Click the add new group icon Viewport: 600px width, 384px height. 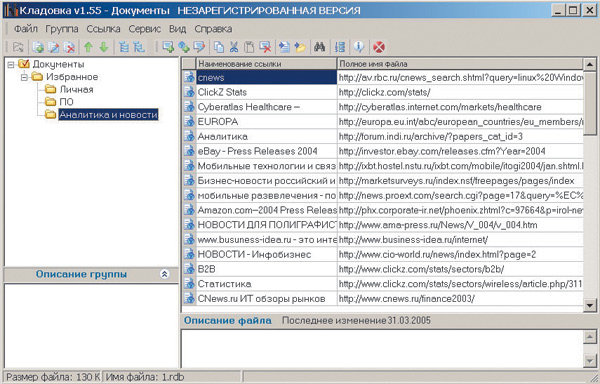[x=38, y=47]
